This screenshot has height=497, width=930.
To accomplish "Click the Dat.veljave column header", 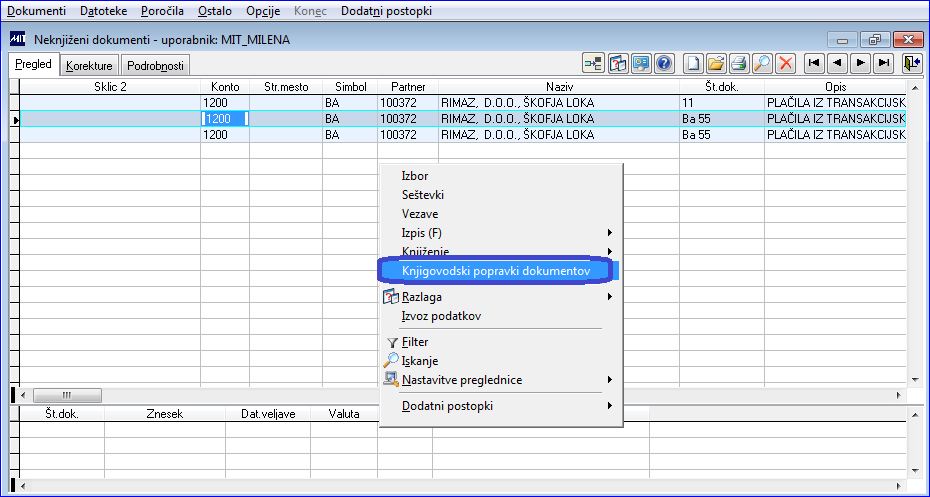I will (268, 414).
